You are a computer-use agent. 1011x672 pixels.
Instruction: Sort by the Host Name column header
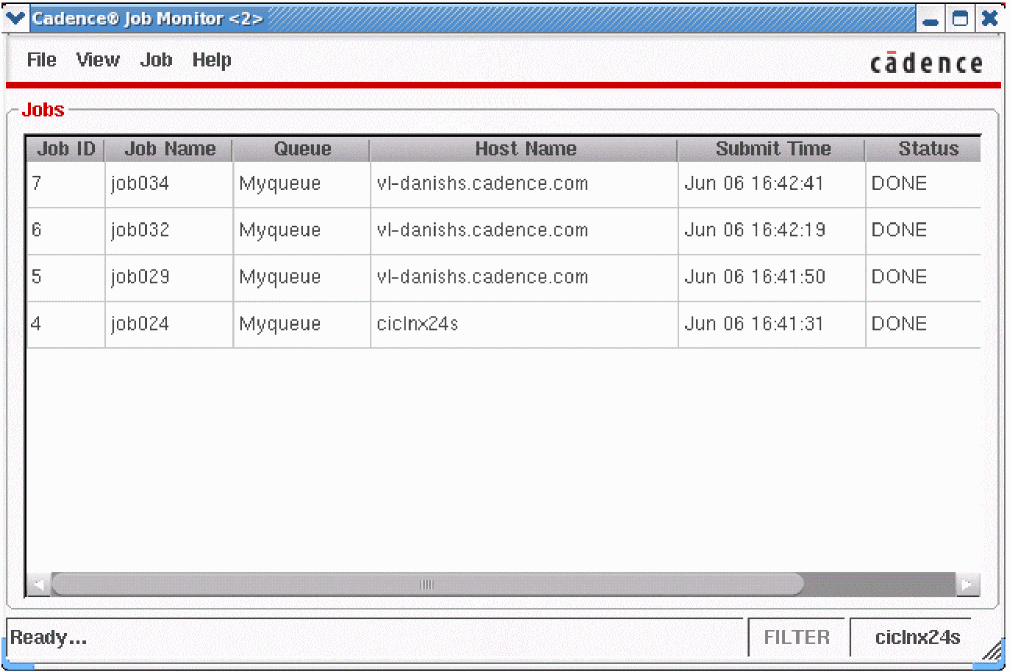click(525, 149)
